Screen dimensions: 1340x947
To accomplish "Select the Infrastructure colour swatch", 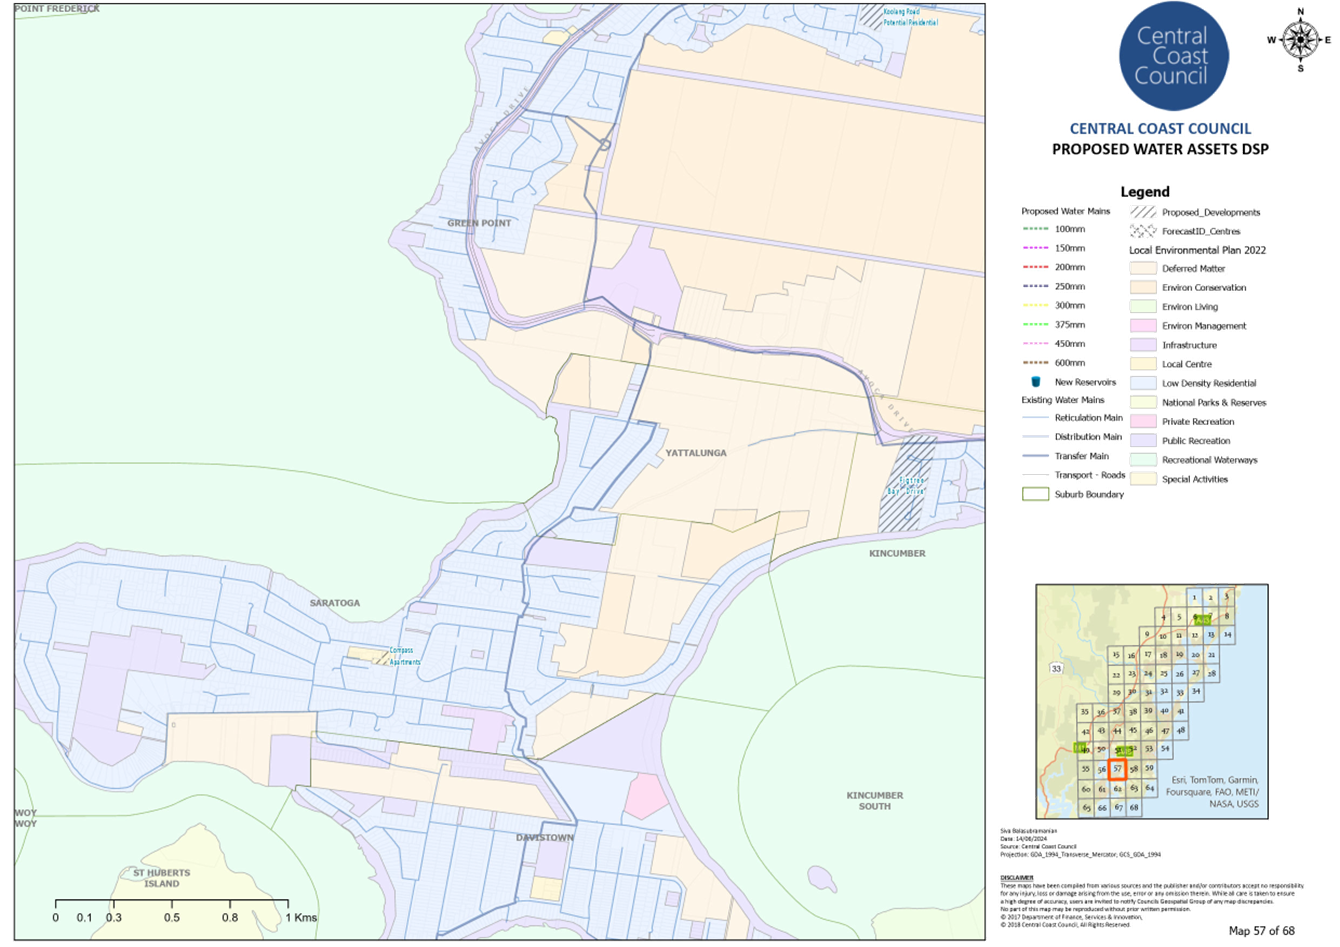I will coord(1143,345).
